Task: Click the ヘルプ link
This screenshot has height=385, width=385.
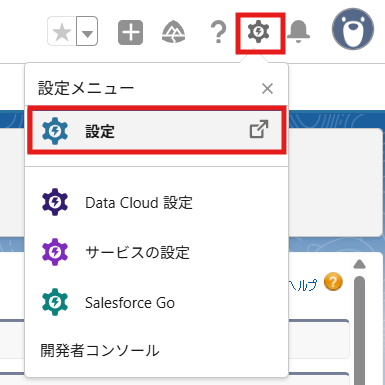Action: click(303, 285)
